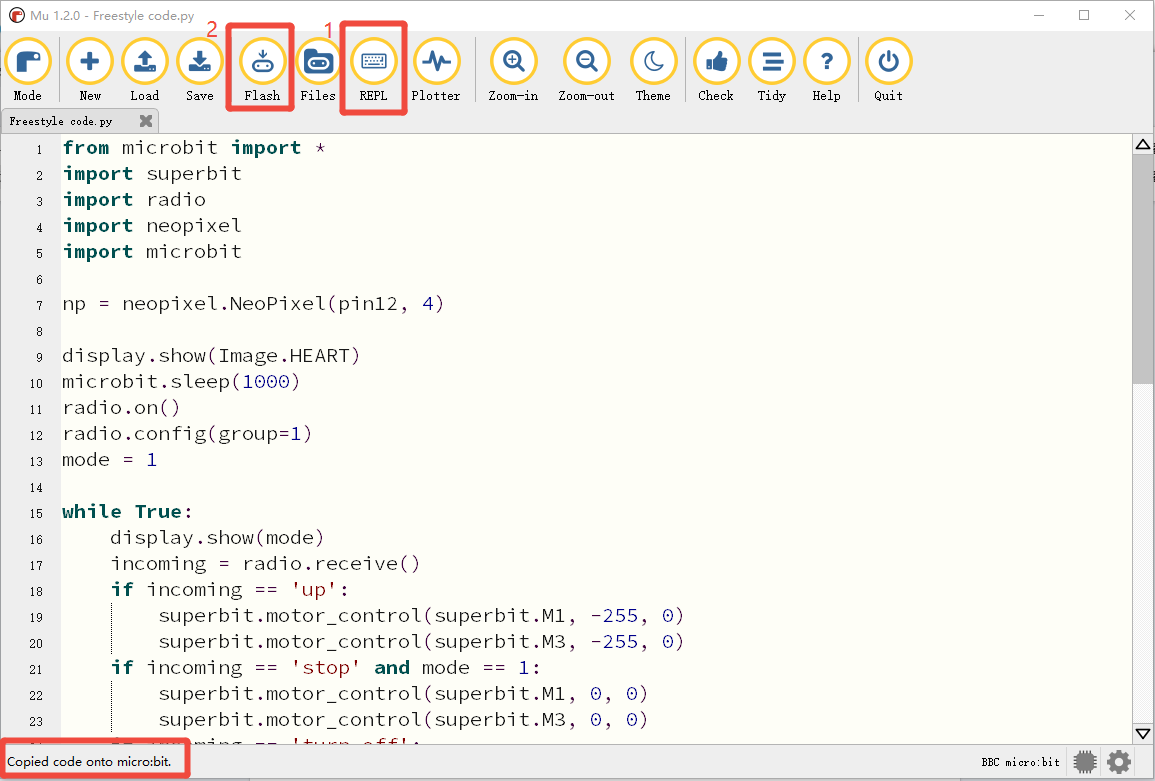This screenshot has height=781, width=1155.
Task: Maximize the Mu window
Action: [1084, 15]
